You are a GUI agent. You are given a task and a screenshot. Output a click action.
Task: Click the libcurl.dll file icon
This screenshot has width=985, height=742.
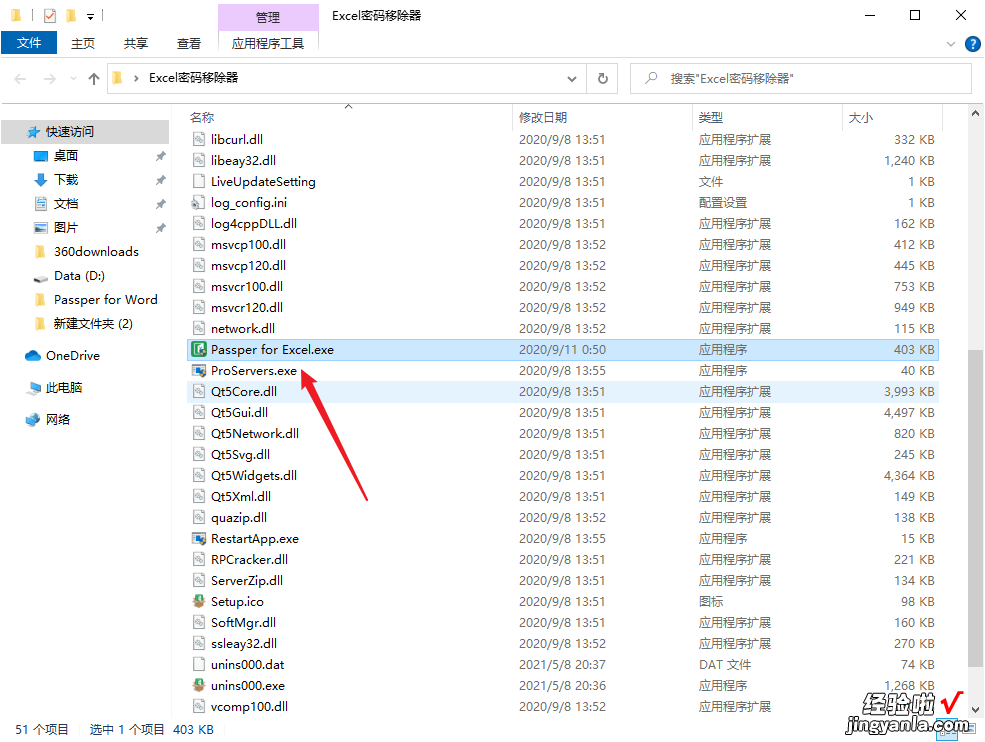[x=199, y=139]
